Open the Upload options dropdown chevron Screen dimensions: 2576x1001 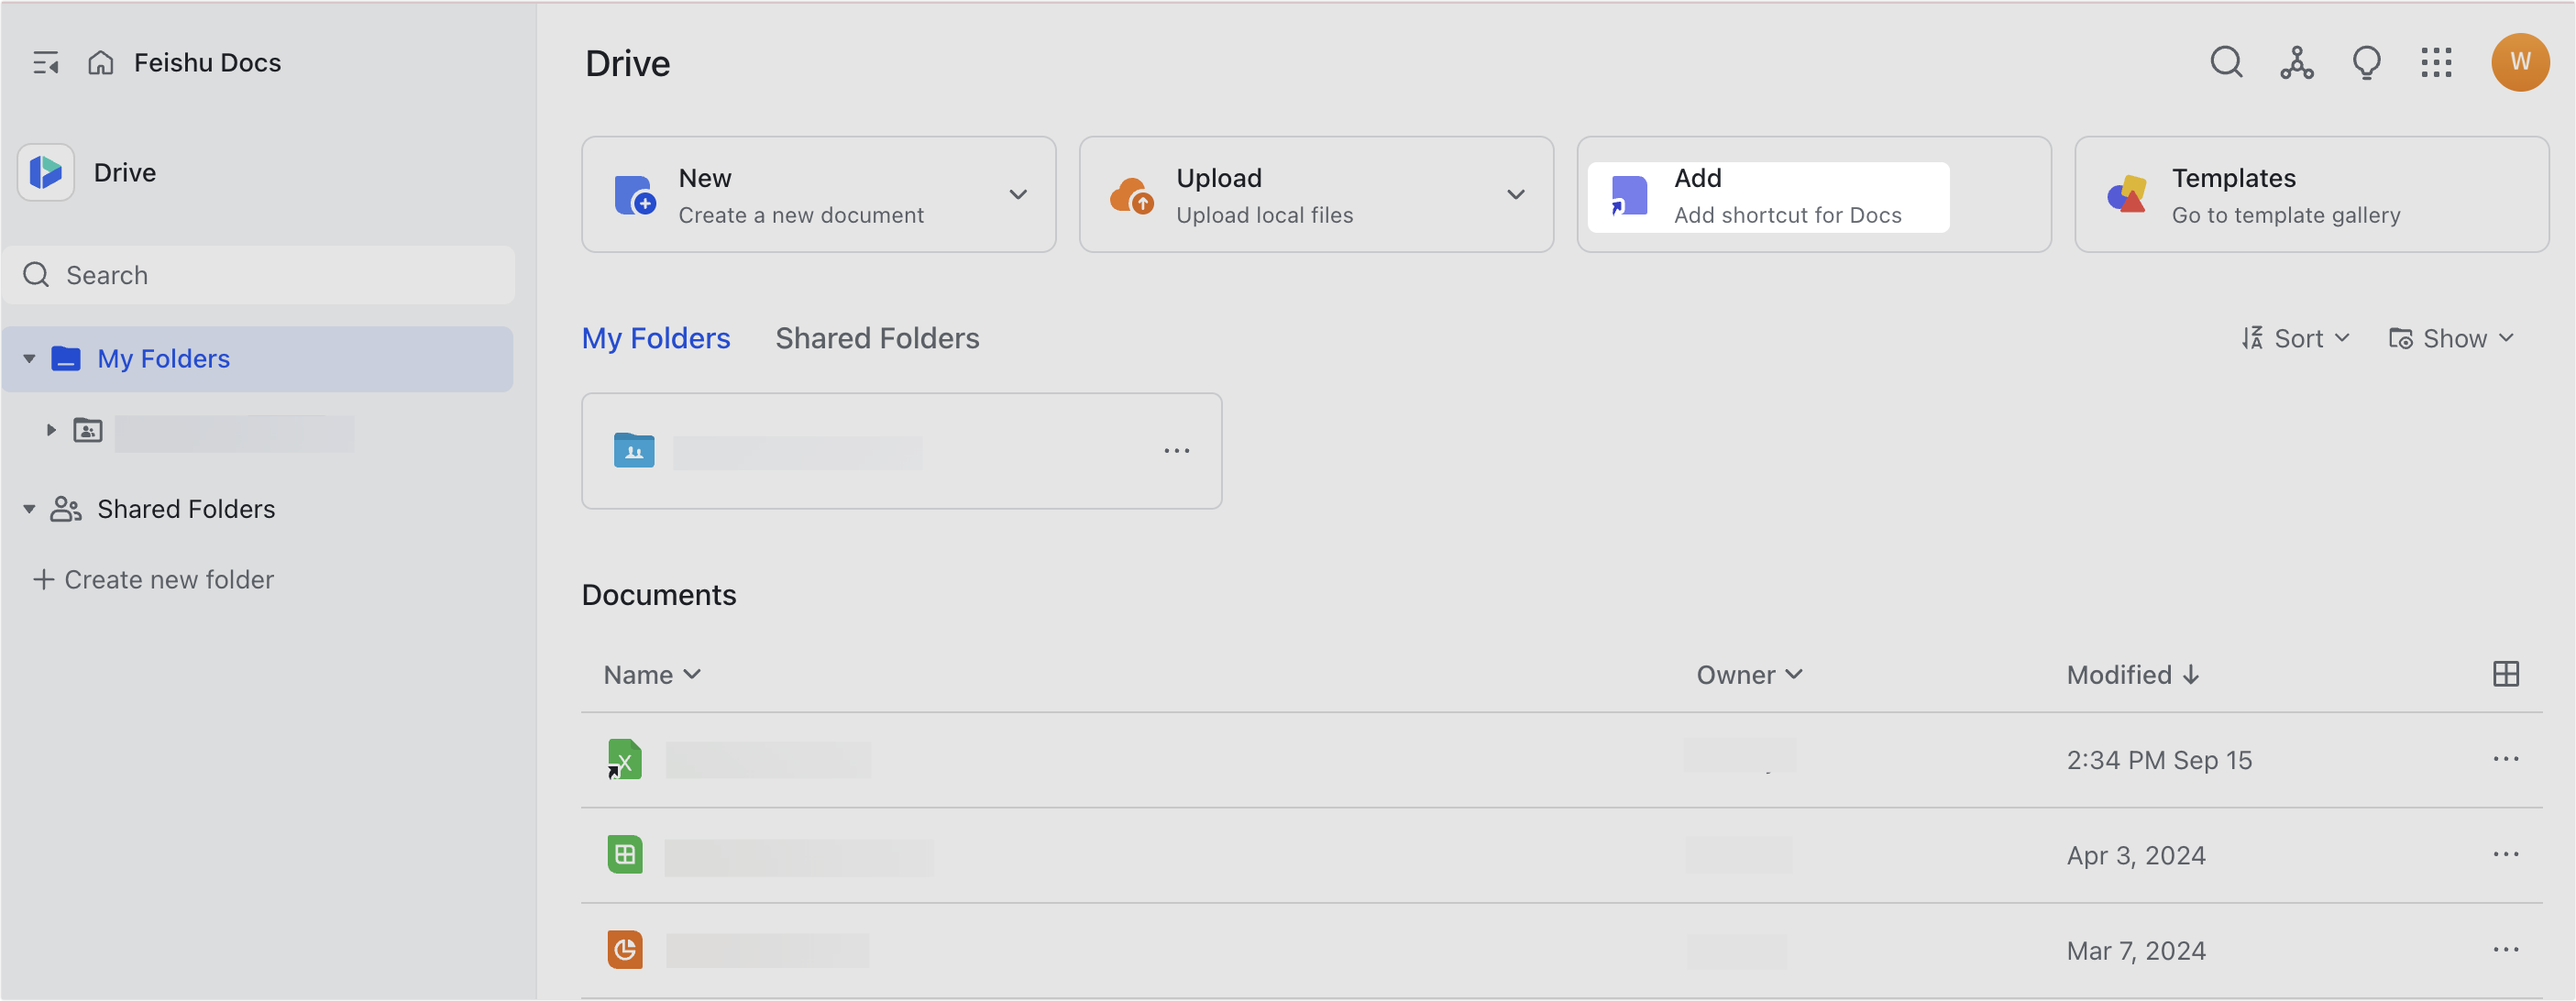(x=1515, y=194)
